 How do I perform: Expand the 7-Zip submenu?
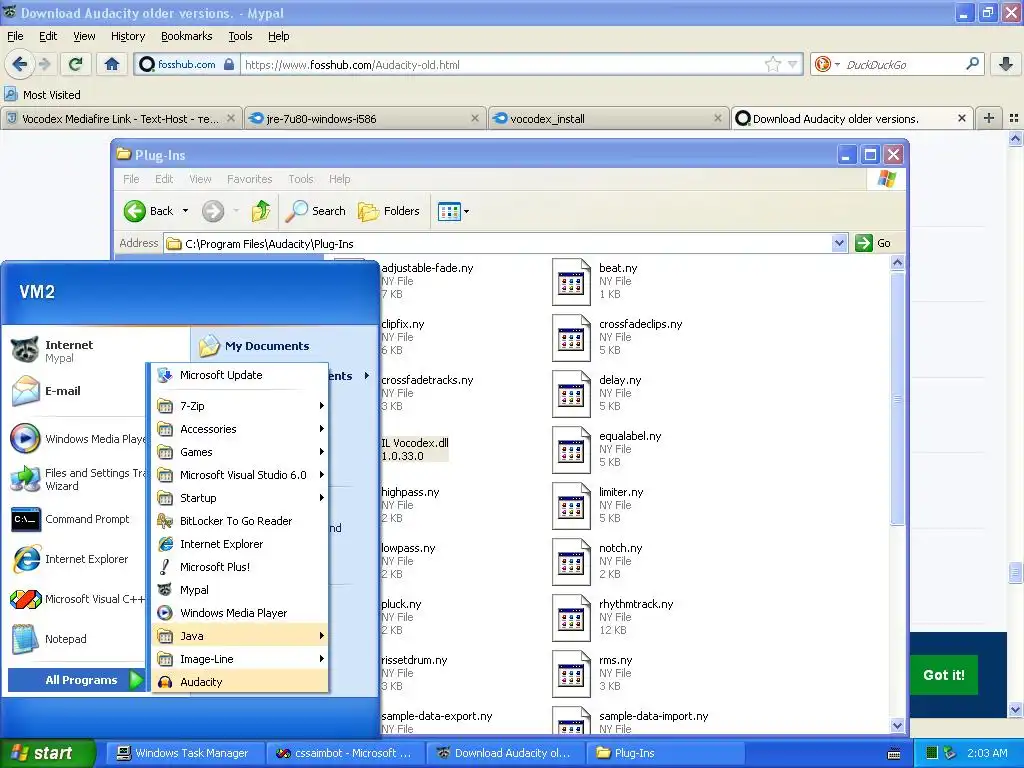241,406
